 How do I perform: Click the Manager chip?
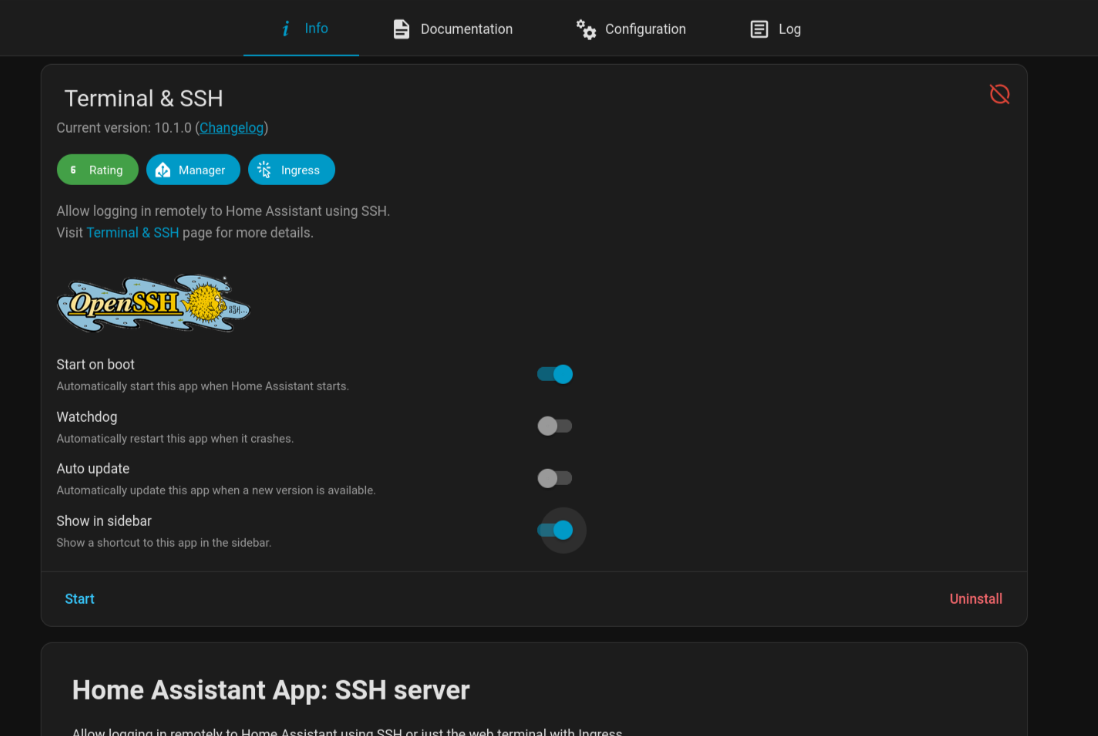(193, 169)
